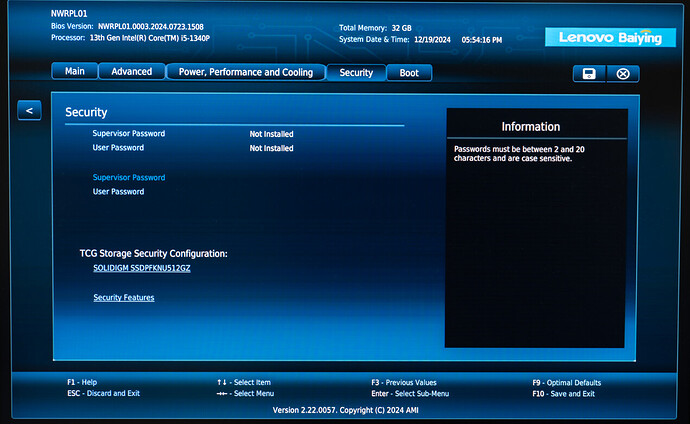Click F10 Save and Exit
Screen dimensions: 690x424
563,393
